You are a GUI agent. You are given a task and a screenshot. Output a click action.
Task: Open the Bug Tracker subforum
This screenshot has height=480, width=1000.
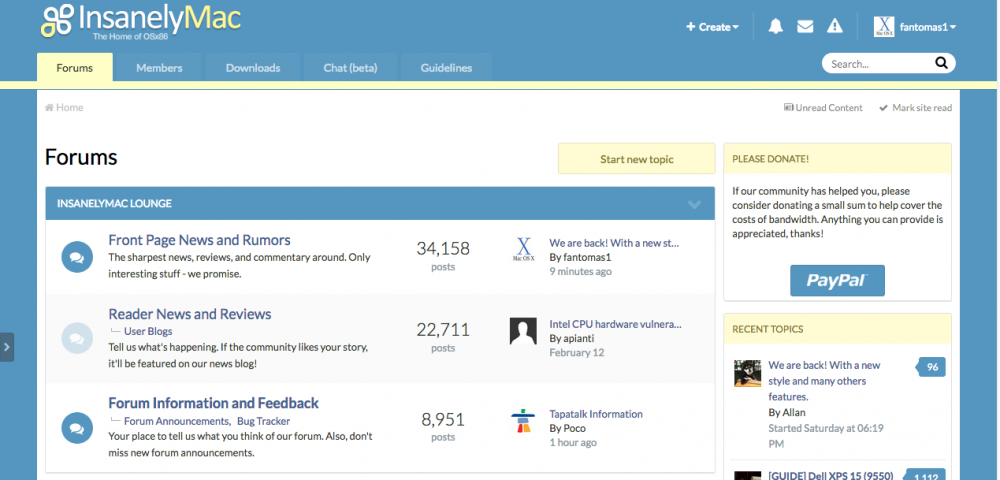tap(263, 421)
